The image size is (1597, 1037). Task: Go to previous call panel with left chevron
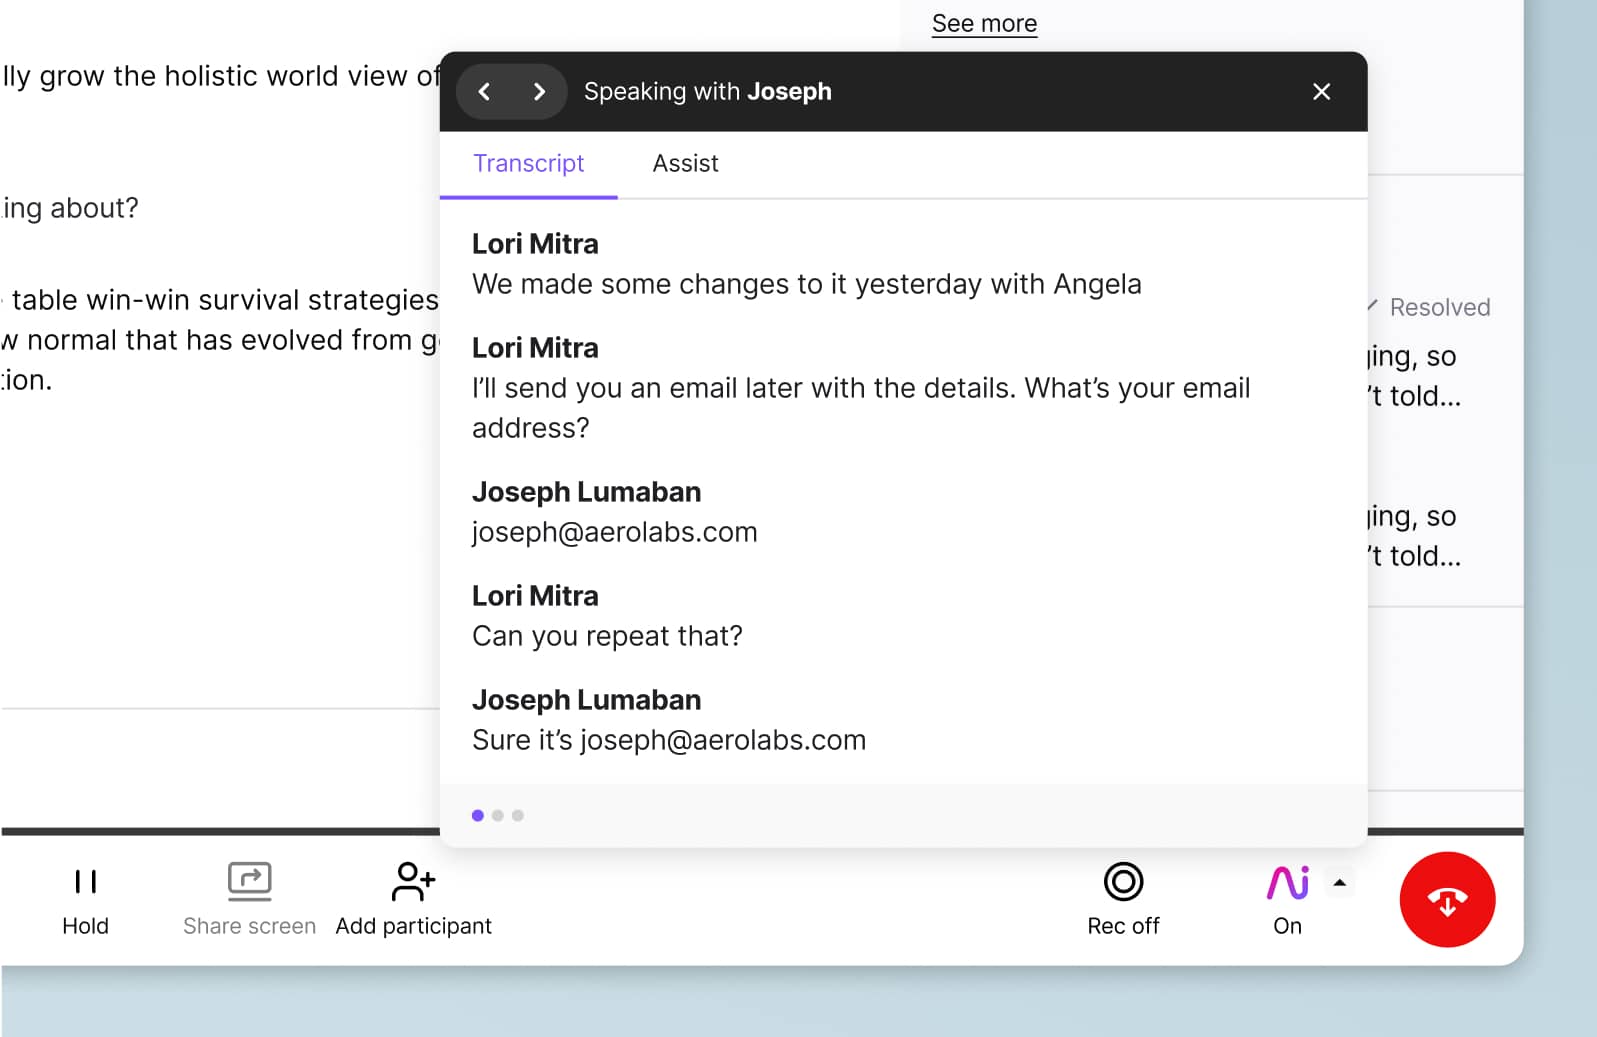pos(485,92)
